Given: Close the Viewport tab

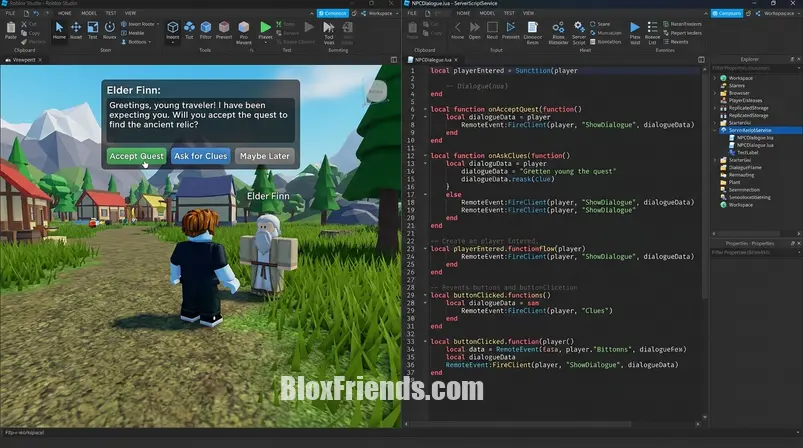Looking at the screenshot, I should [x=40, y=60].
